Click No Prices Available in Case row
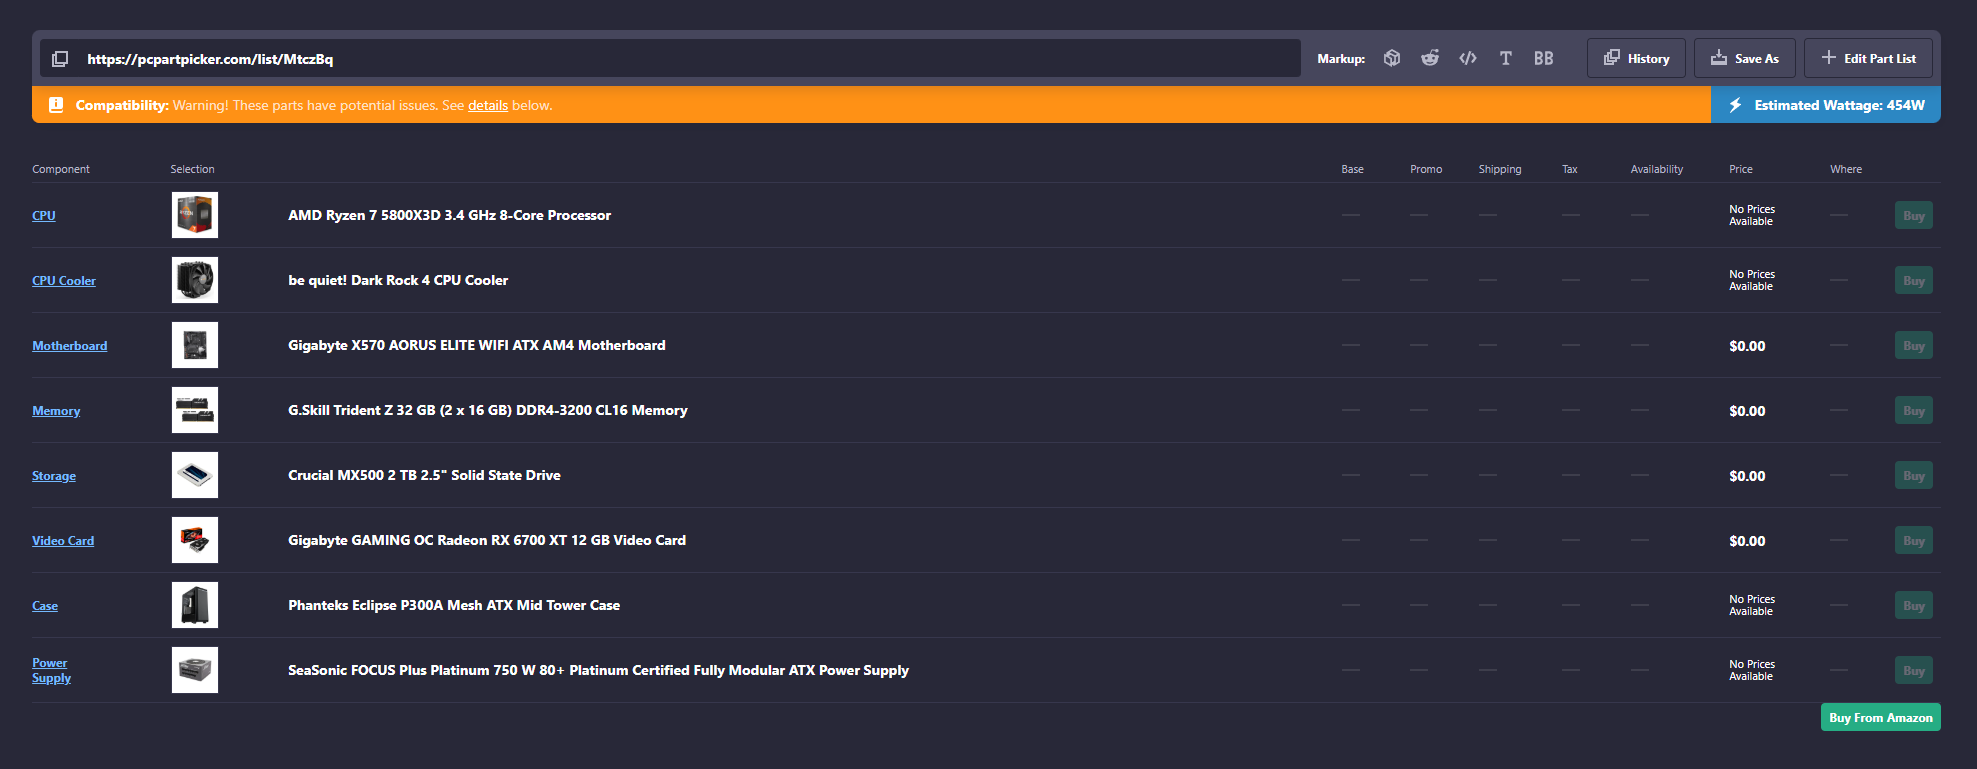 1752,605
